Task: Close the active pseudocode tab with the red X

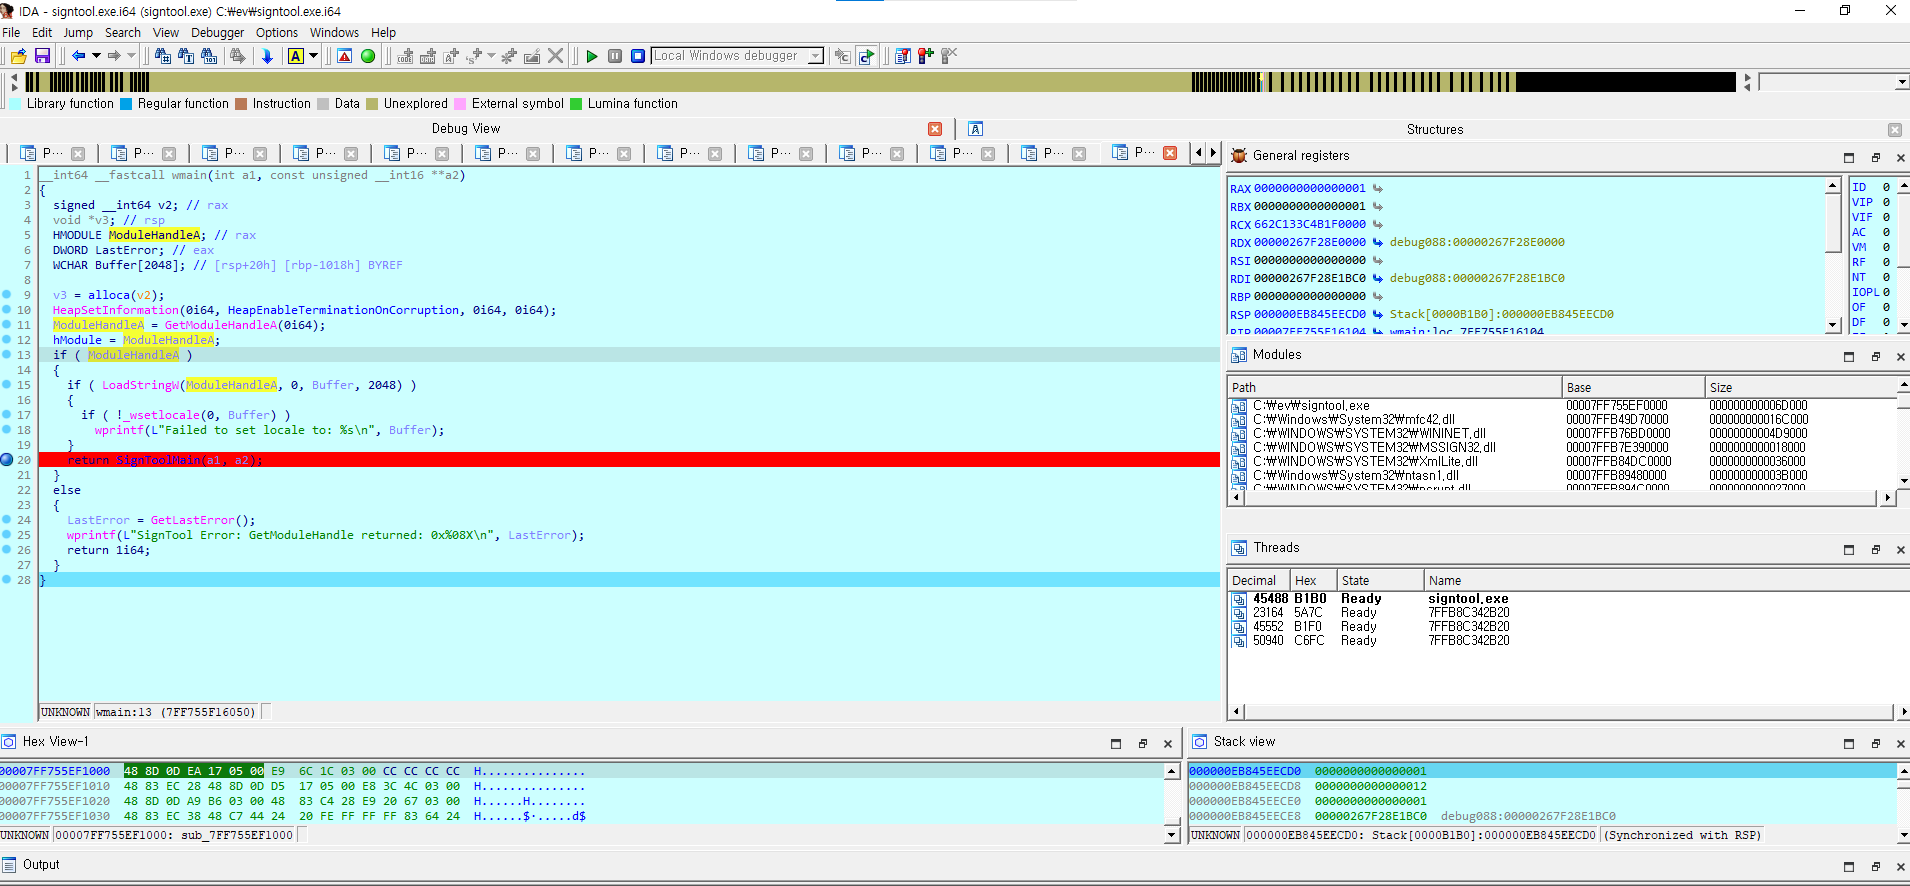Action: pyautogui.click(x=1170, y=153)
